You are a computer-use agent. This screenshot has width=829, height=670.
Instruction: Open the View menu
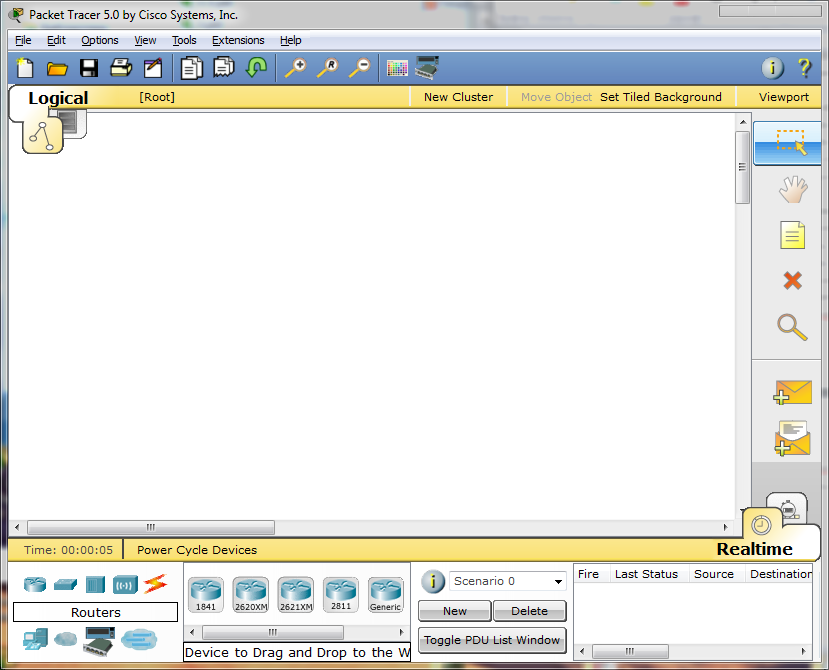tap(145, 40)
